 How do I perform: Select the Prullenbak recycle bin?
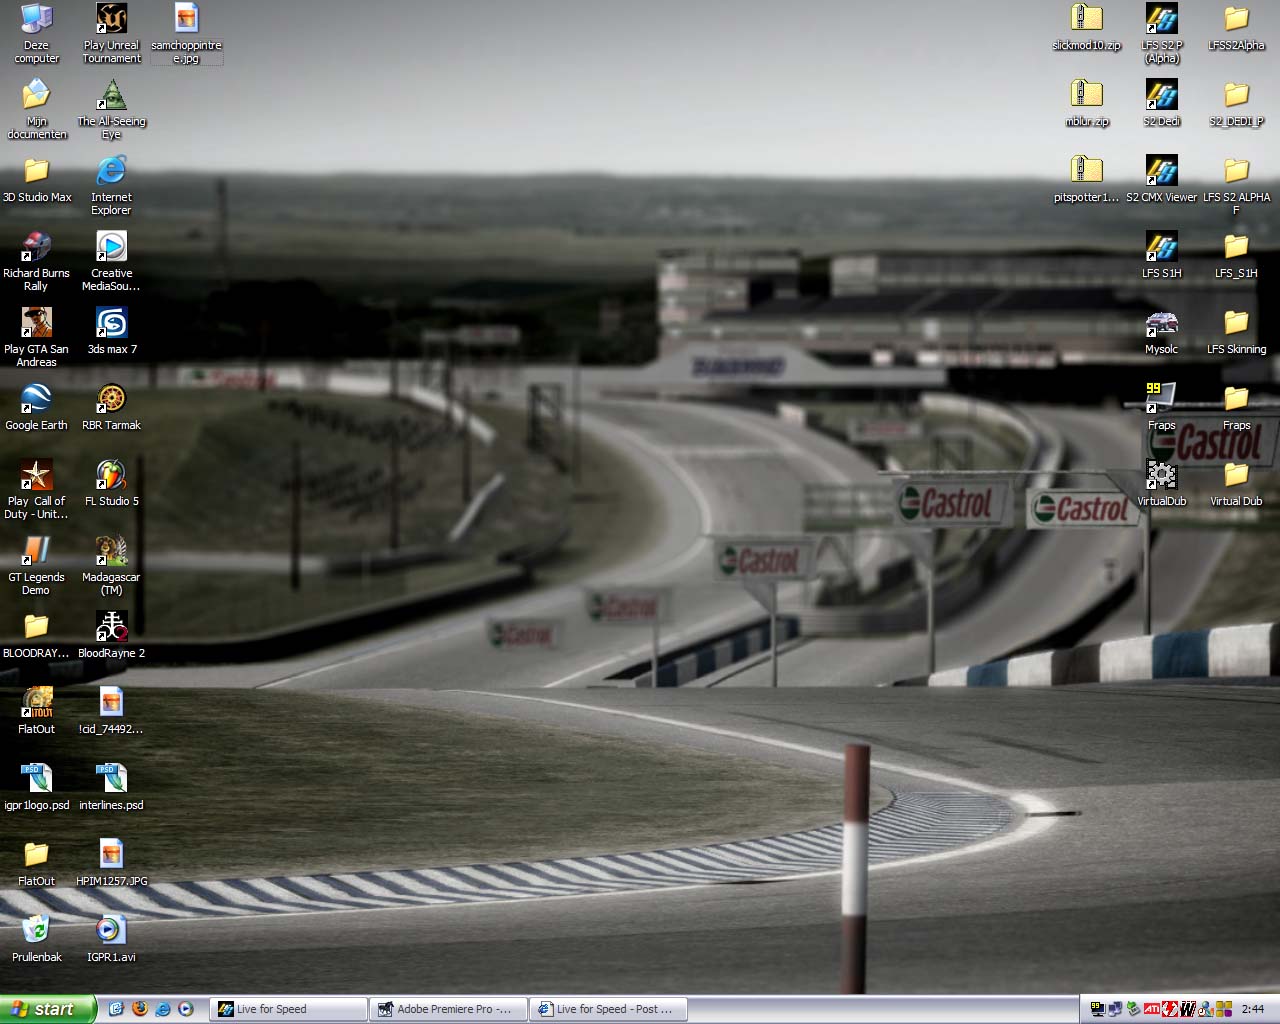click(x=36, y=939)
